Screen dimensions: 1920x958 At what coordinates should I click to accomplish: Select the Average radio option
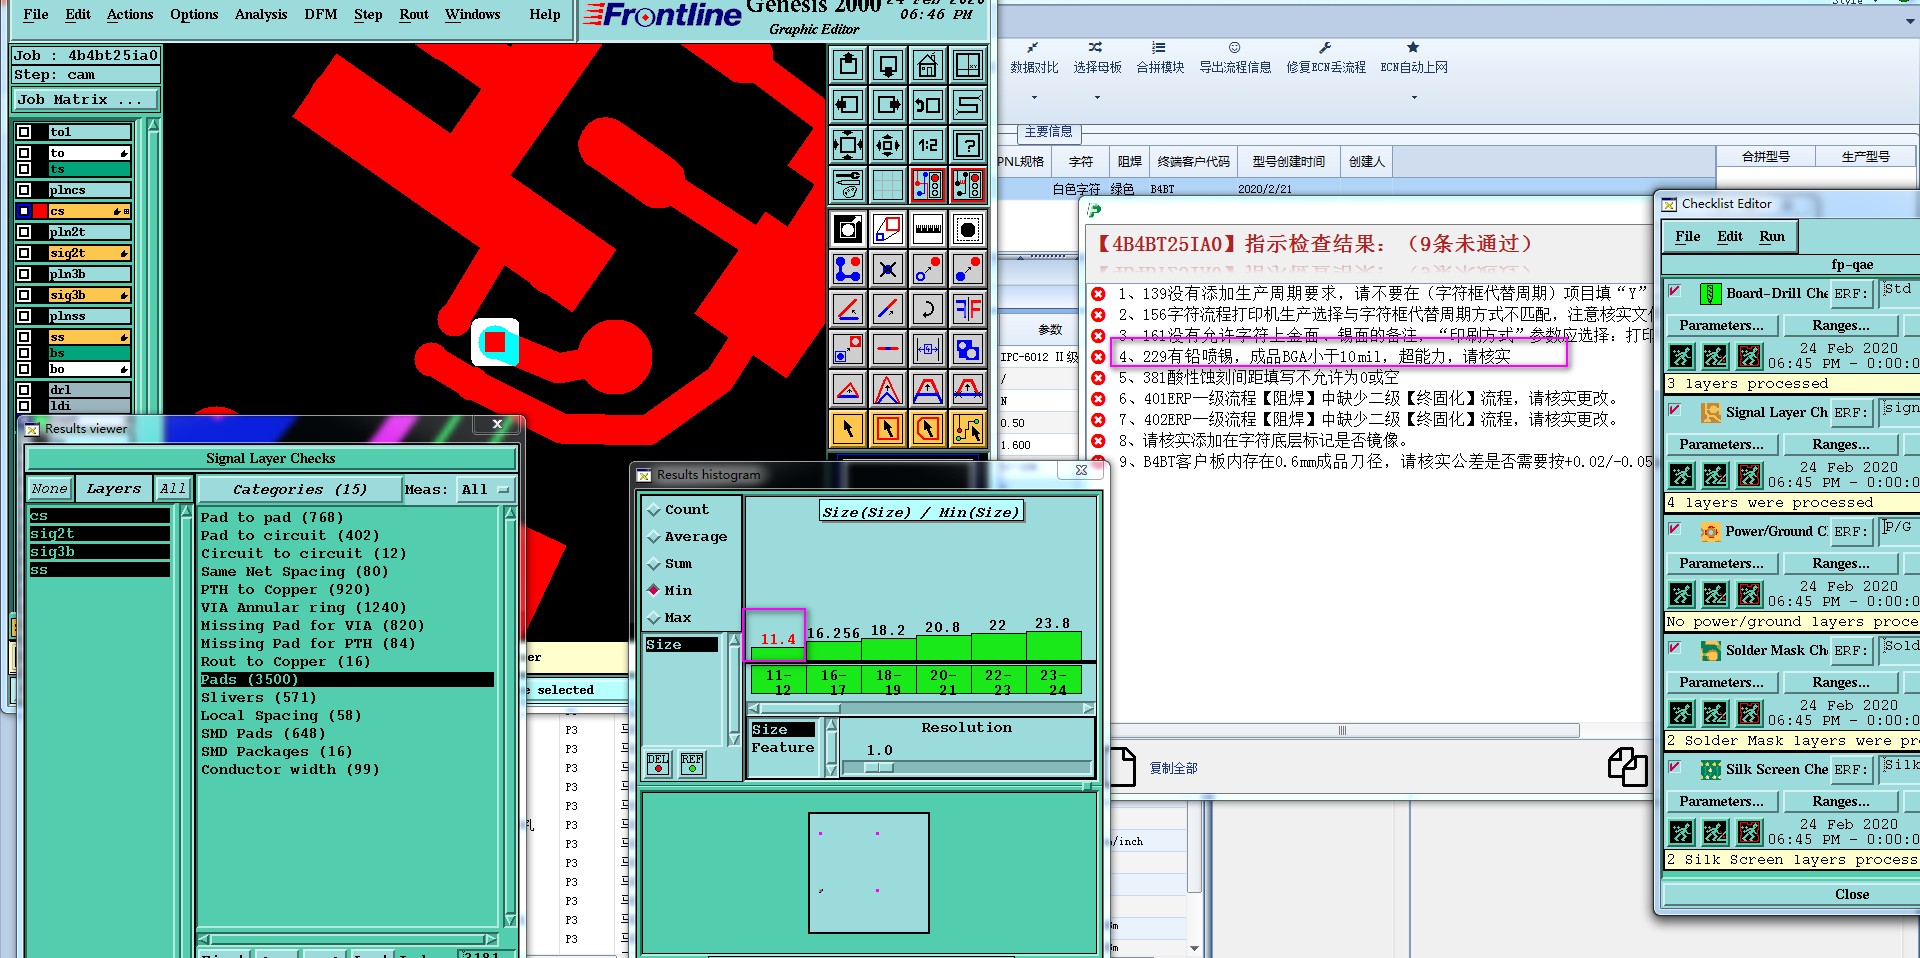pos(654,537)
